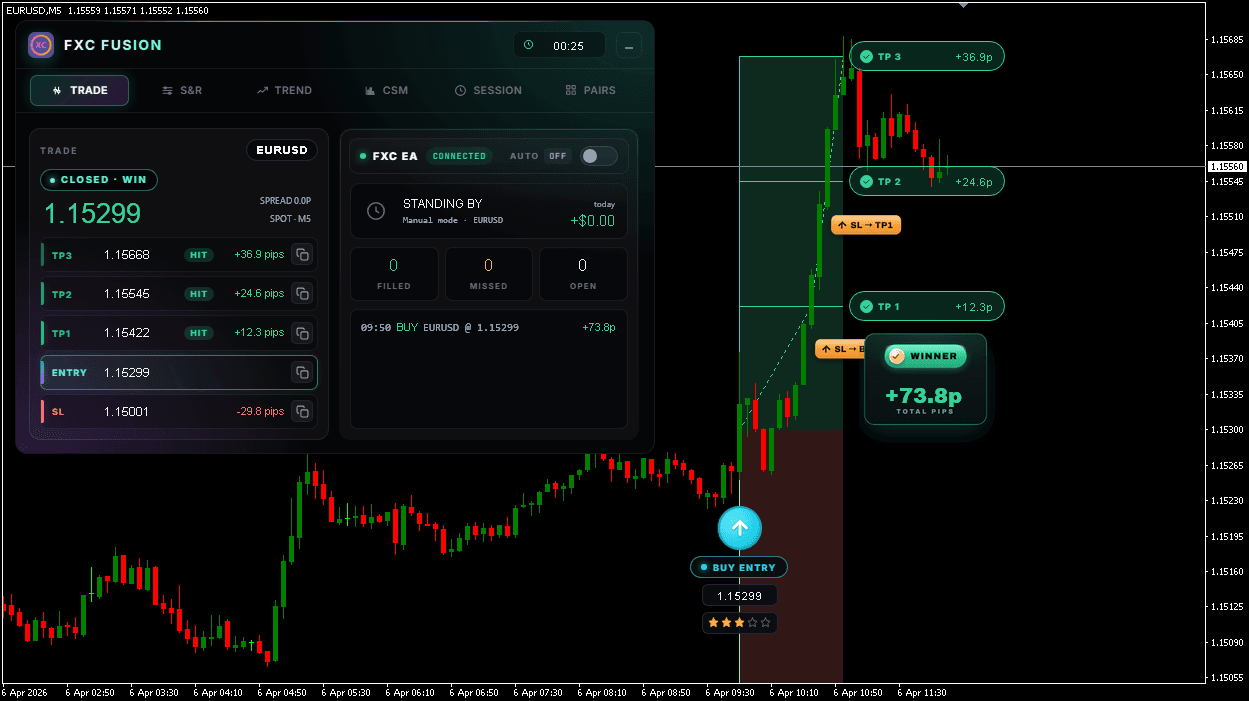Screen dimensions: 1249x701
Task: Copy the TP1 price 1.15422
Action: pyautogui.click(x=301, y=333)
